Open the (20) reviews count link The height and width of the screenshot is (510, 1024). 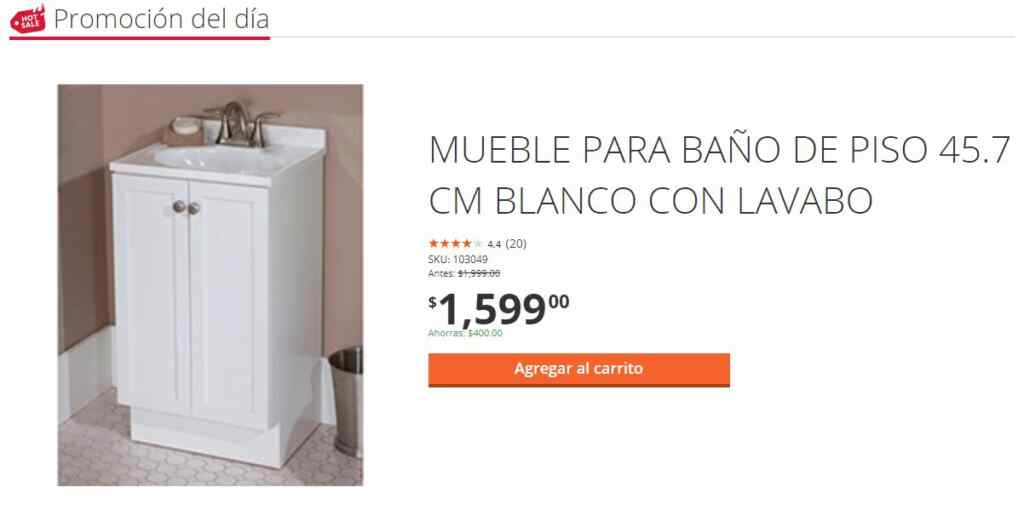pyautogui.click(x=516, y=244)
